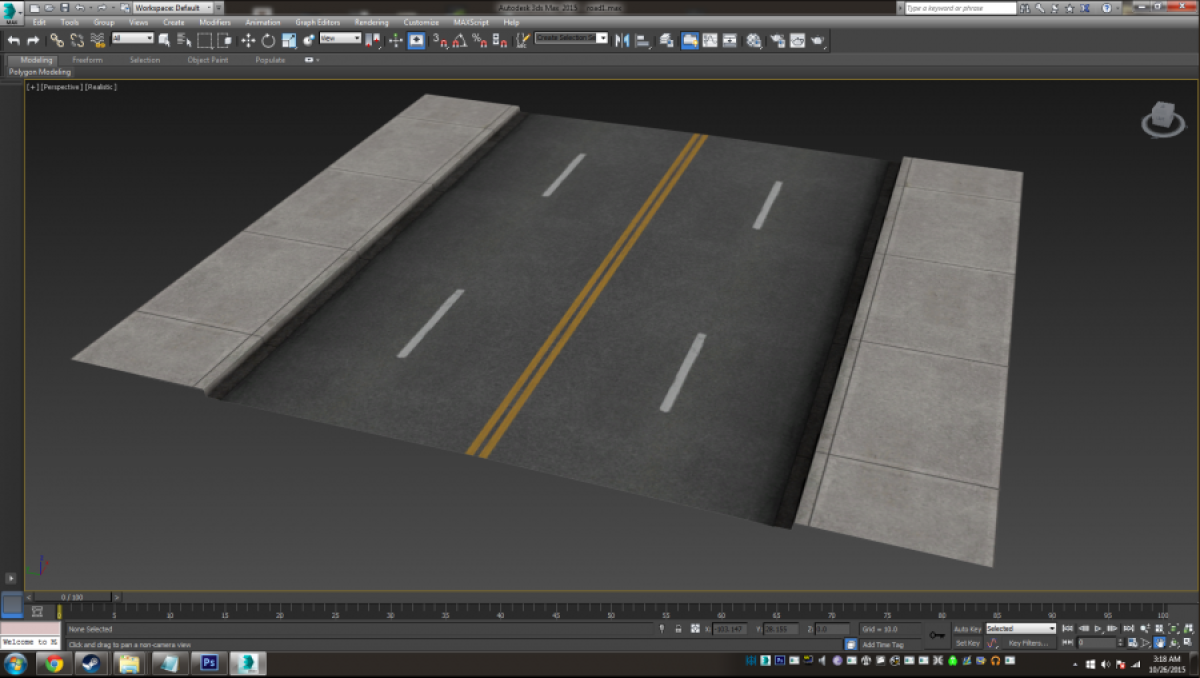Switch to the Freeform ribbon tab
The image size is (1200, 678).
tap(87, 60)
